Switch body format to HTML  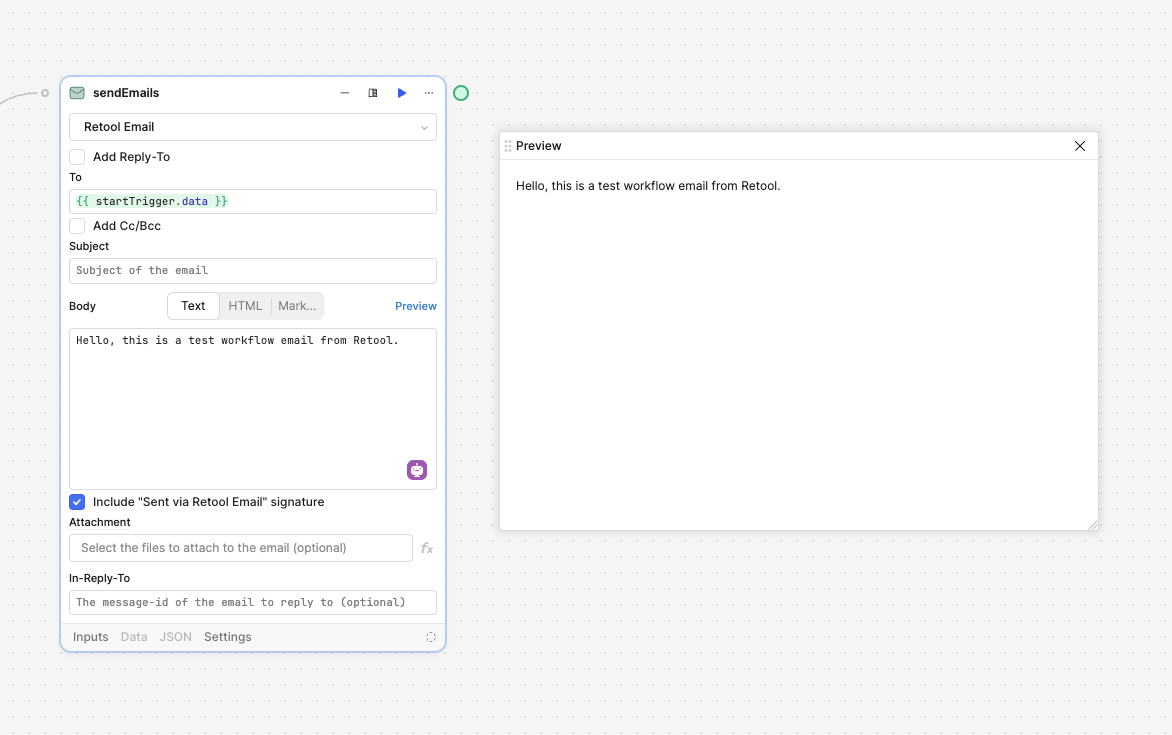click(x=245, y=306)
